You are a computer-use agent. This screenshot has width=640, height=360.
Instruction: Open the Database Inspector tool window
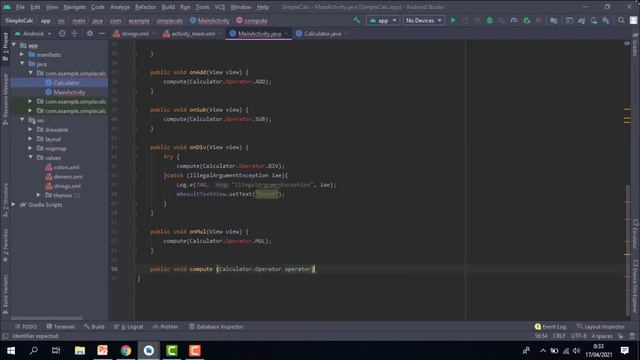click(216, 327)
